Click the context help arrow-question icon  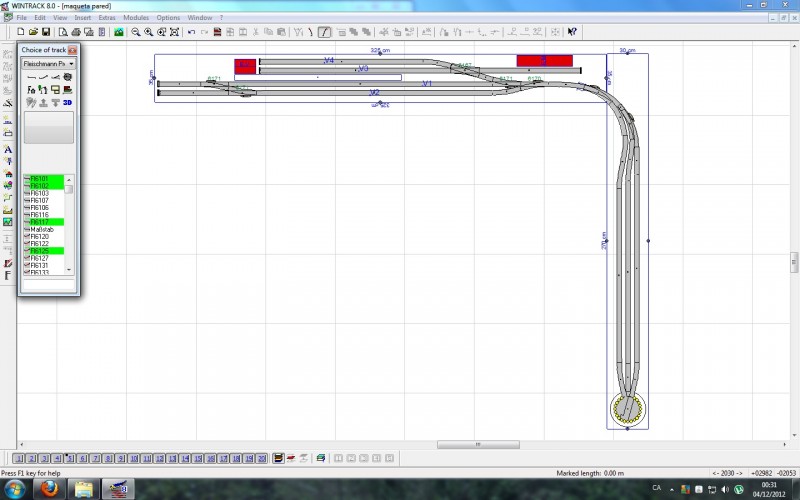point(572,32)
